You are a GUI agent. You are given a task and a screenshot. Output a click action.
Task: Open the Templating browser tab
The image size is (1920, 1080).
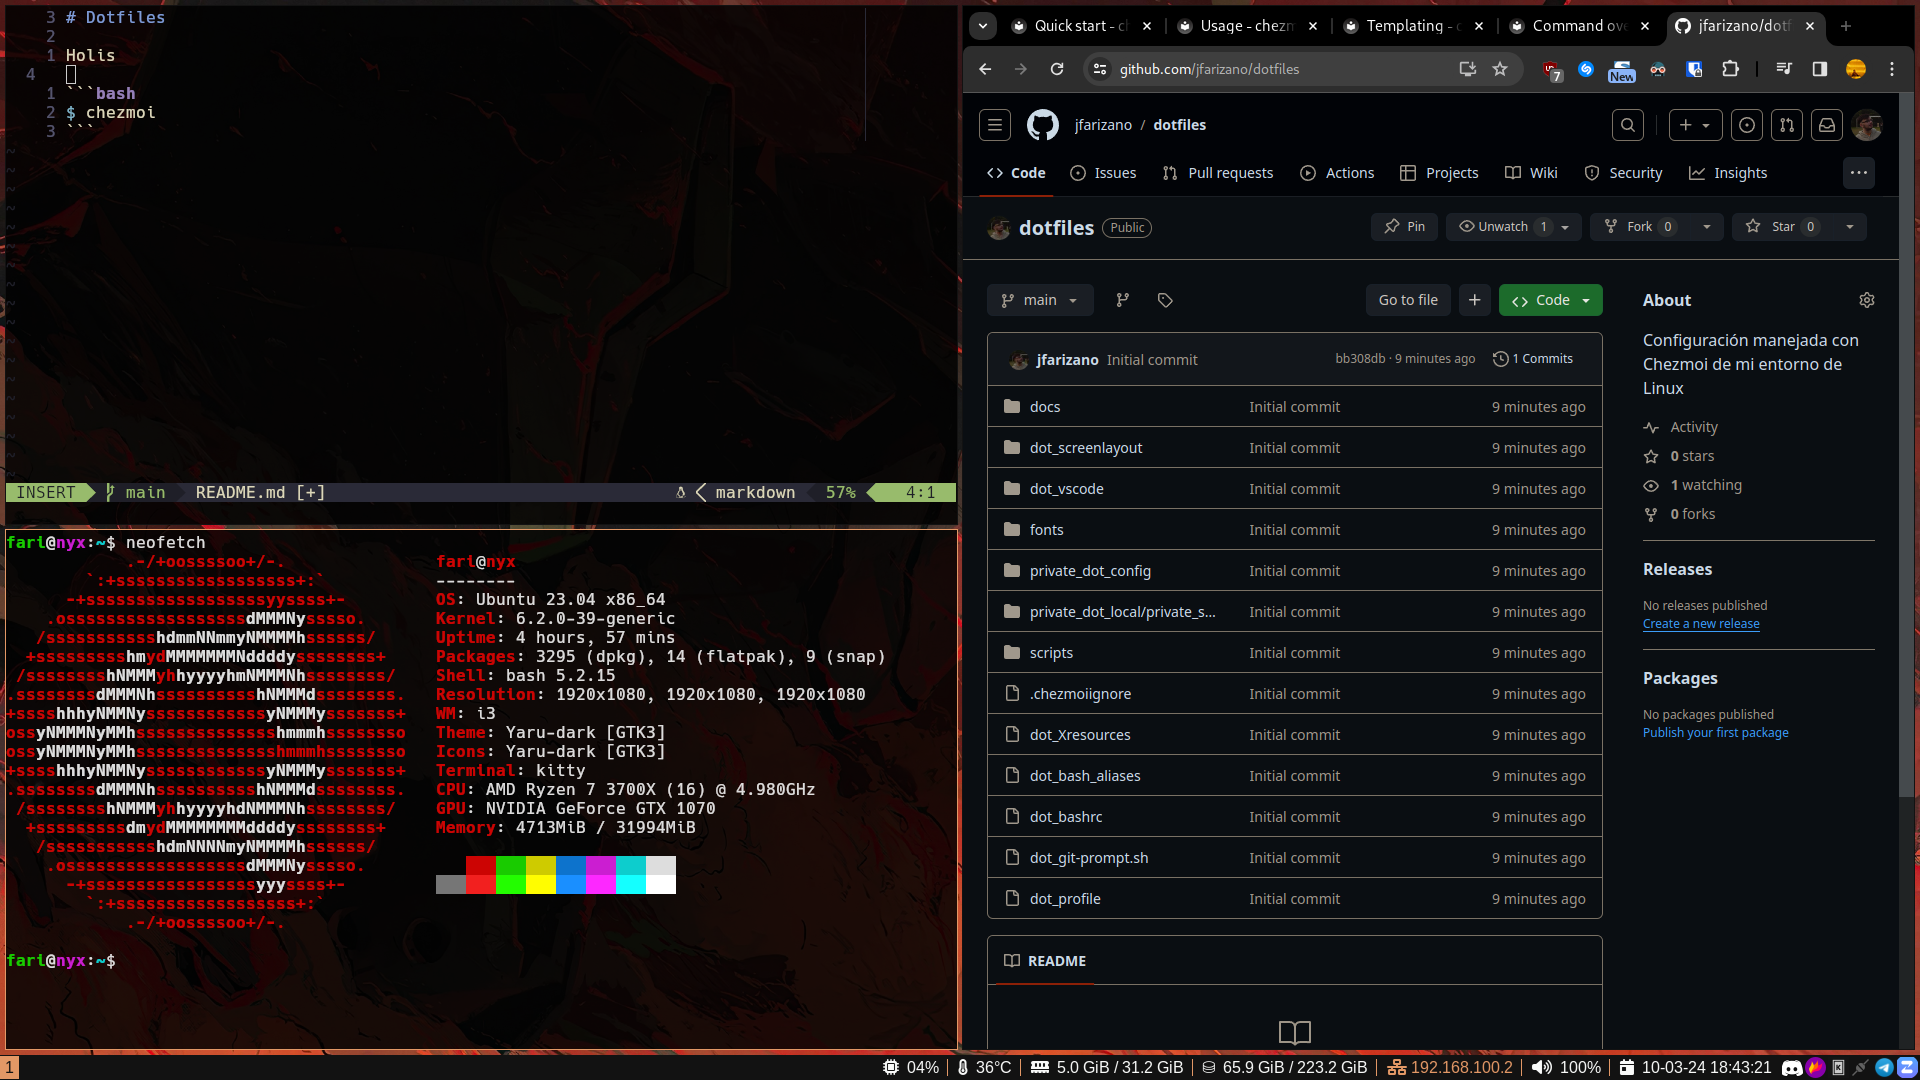(x=1404, y=26)
